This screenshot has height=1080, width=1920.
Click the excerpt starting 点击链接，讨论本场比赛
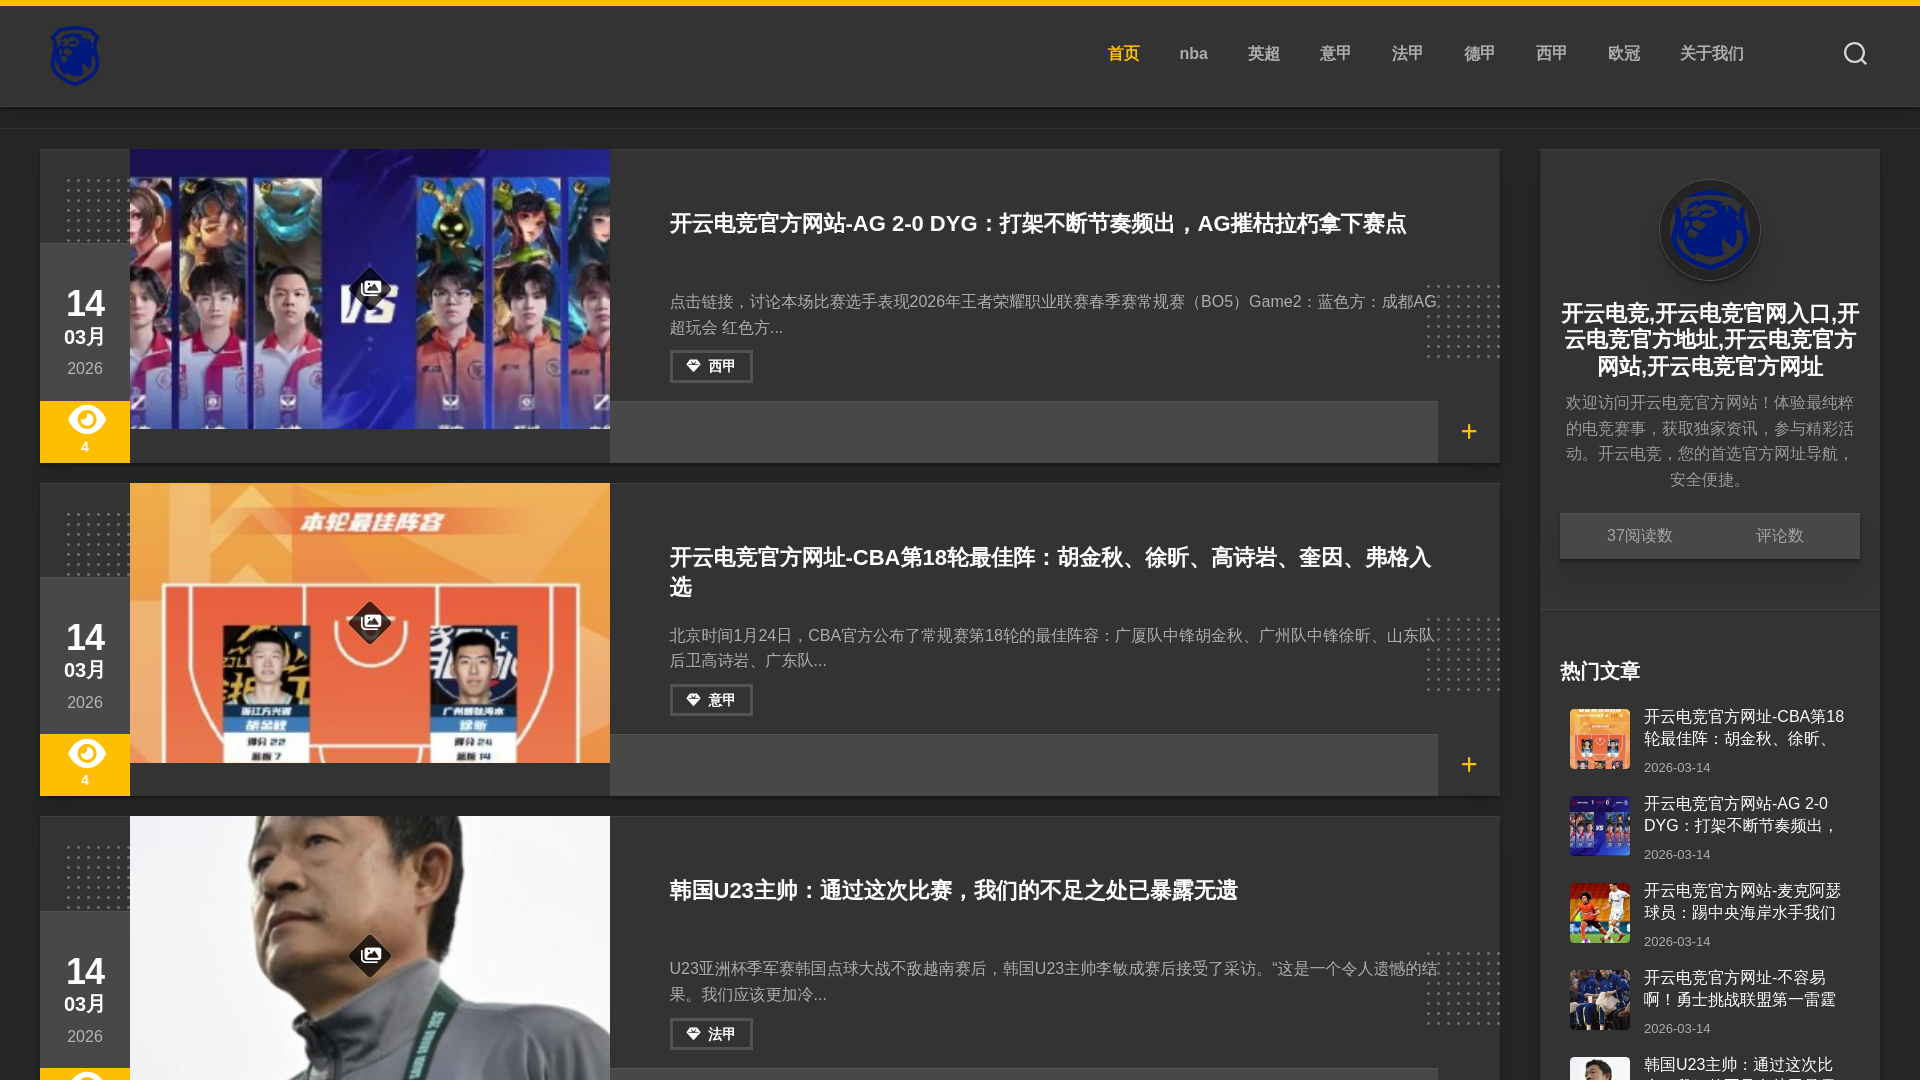[1053, 315]
